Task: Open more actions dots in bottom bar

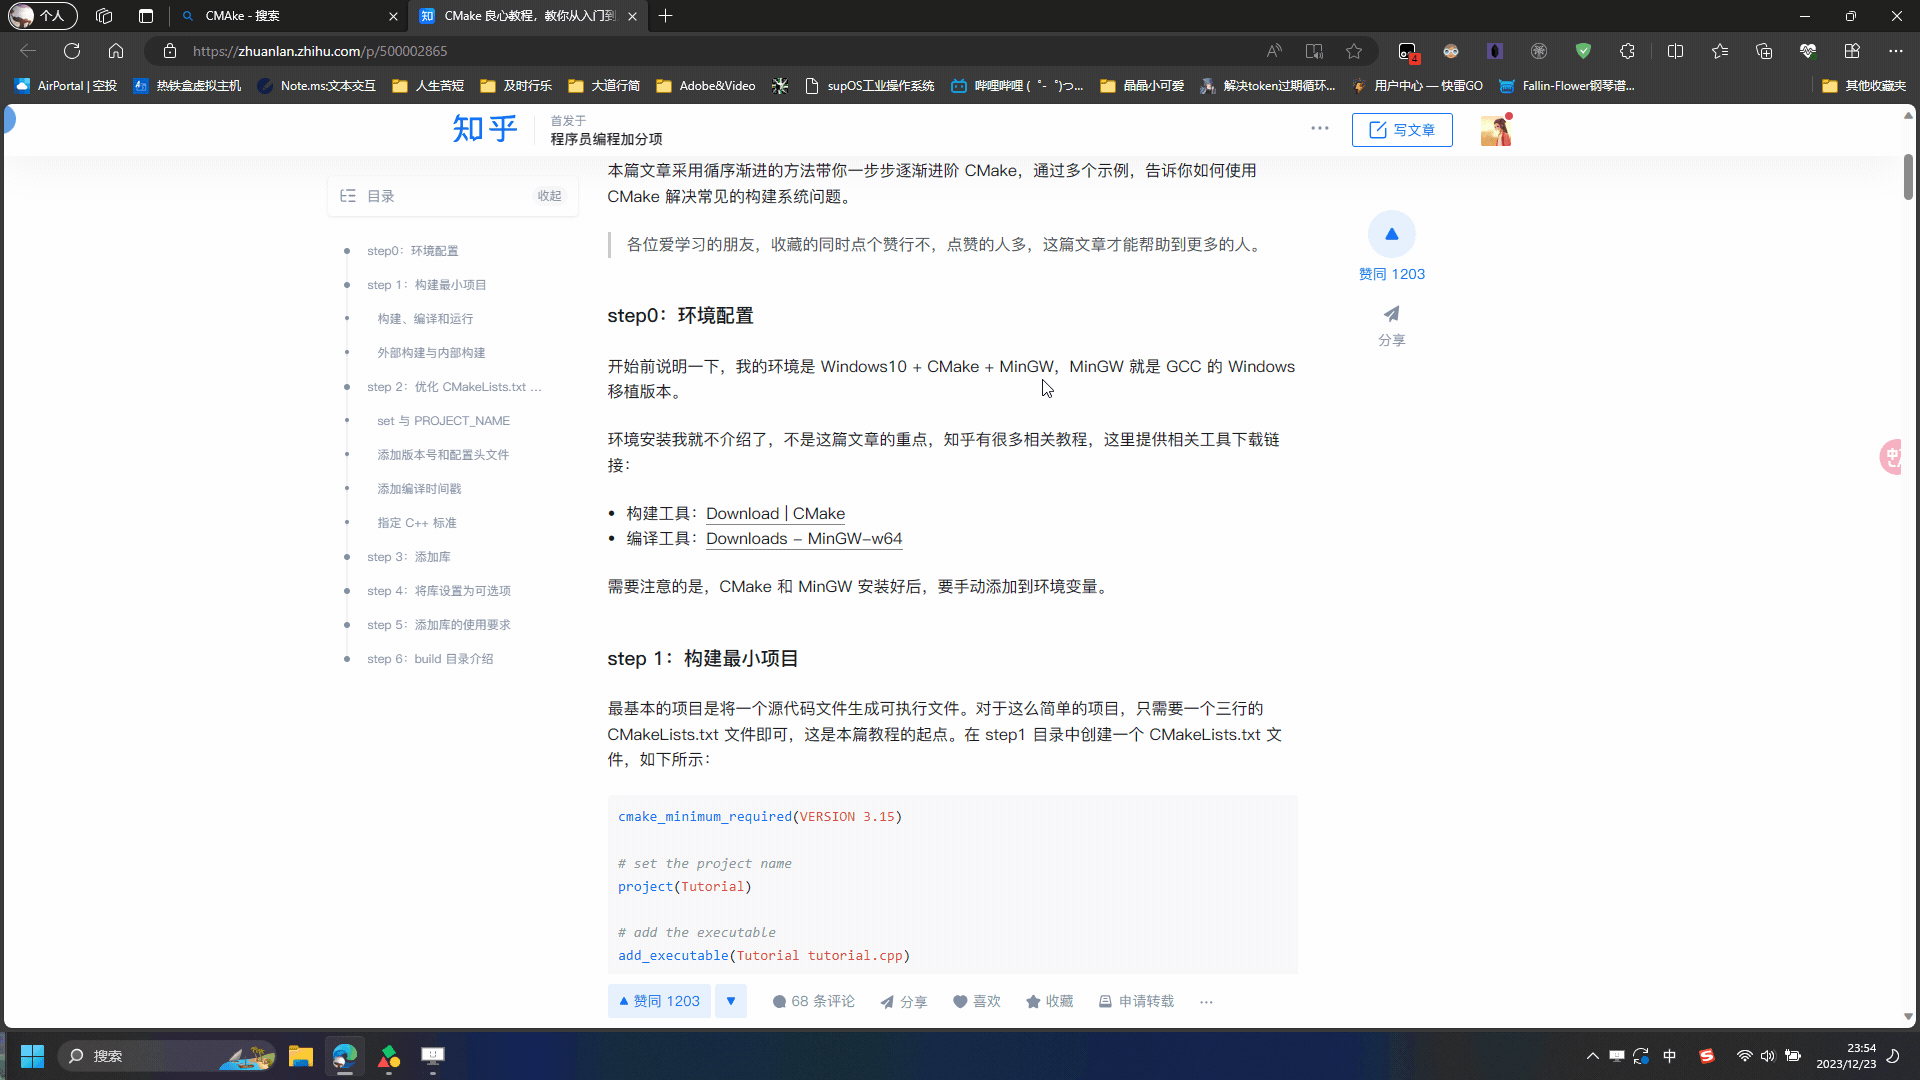Action: 1206,1002
